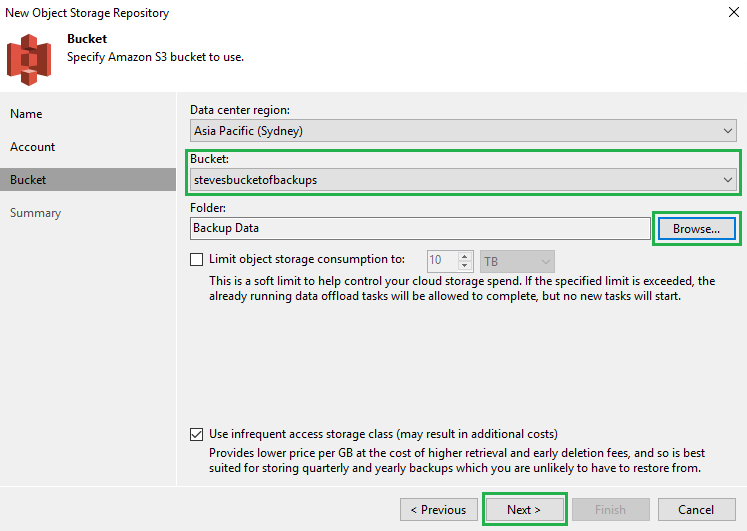Jump to the Summary step

click(x=36, y=213)
